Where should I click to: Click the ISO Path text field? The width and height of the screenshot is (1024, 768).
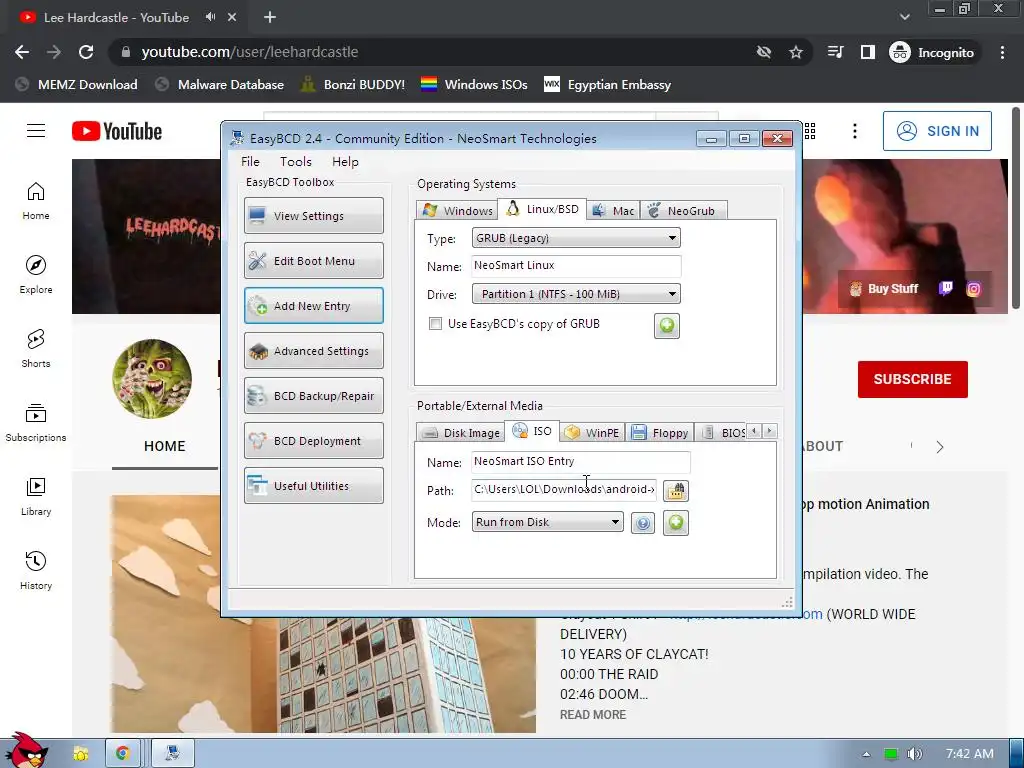(564, 490)
